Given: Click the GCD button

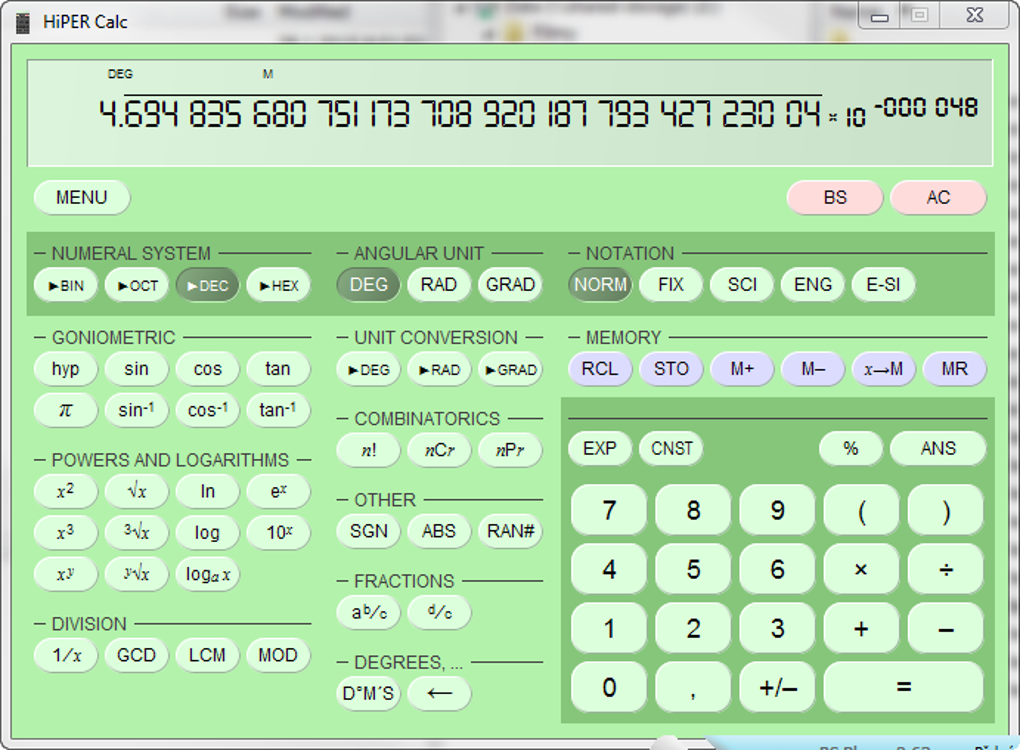Looking at the screenshot, I should 137,655.
